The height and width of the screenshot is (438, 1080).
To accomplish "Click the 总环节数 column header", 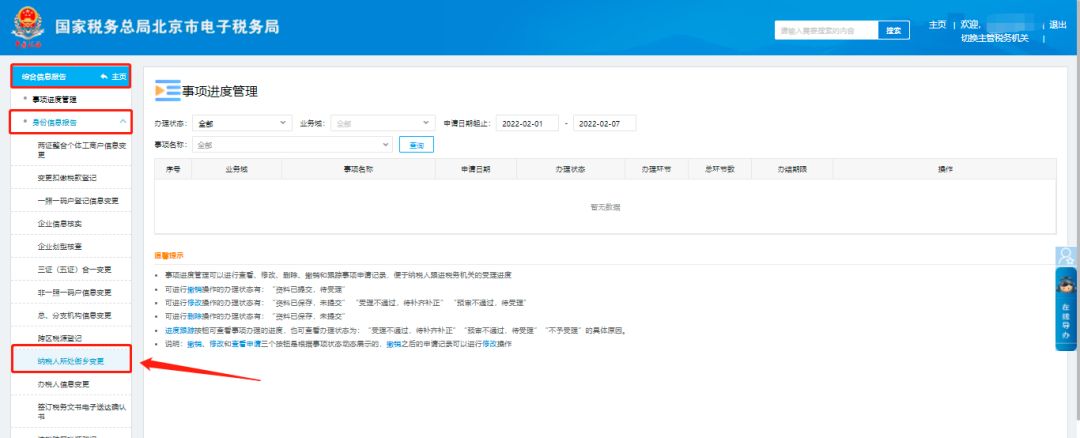I will [x=720, y=169].
